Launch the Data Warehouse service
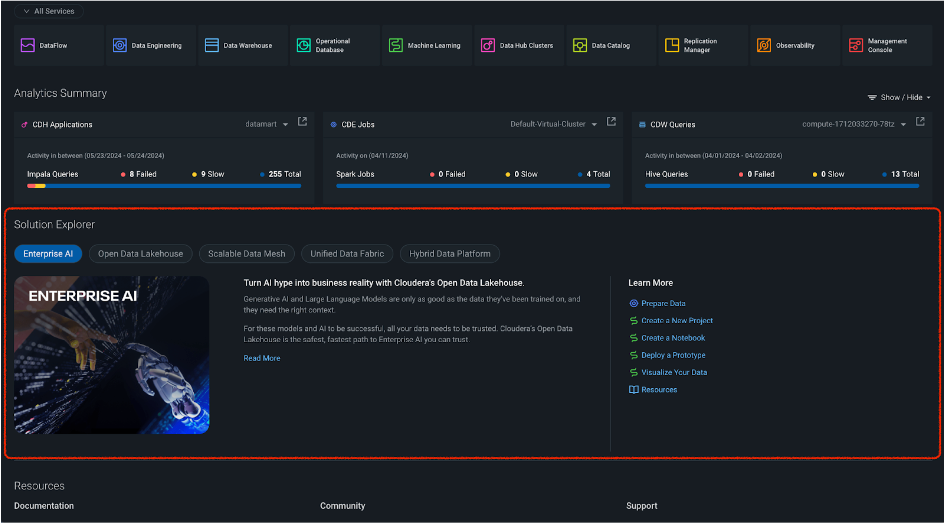944x523 pixels. tap(242, 46)
